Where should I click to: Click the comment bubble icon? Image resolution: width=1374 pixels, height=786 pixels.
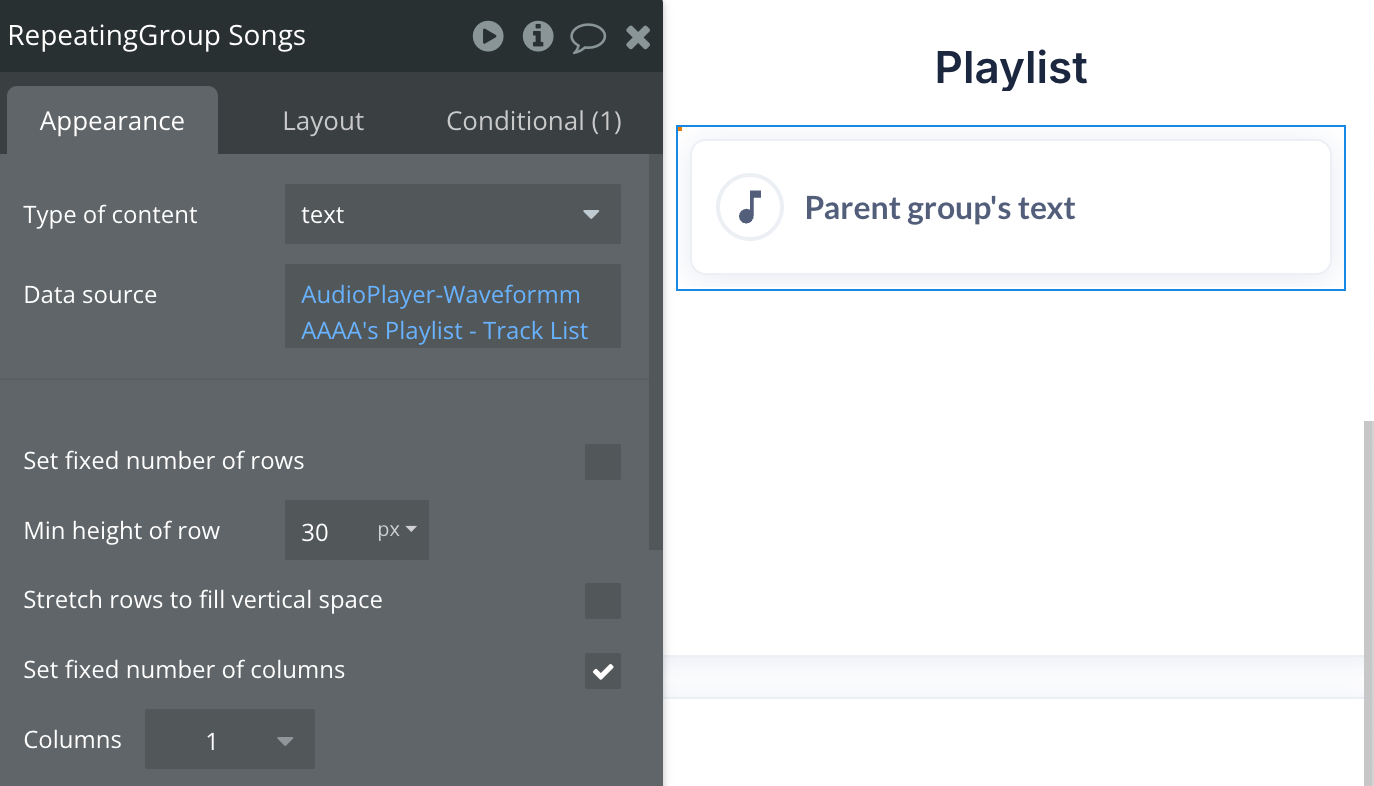[588, 38]
